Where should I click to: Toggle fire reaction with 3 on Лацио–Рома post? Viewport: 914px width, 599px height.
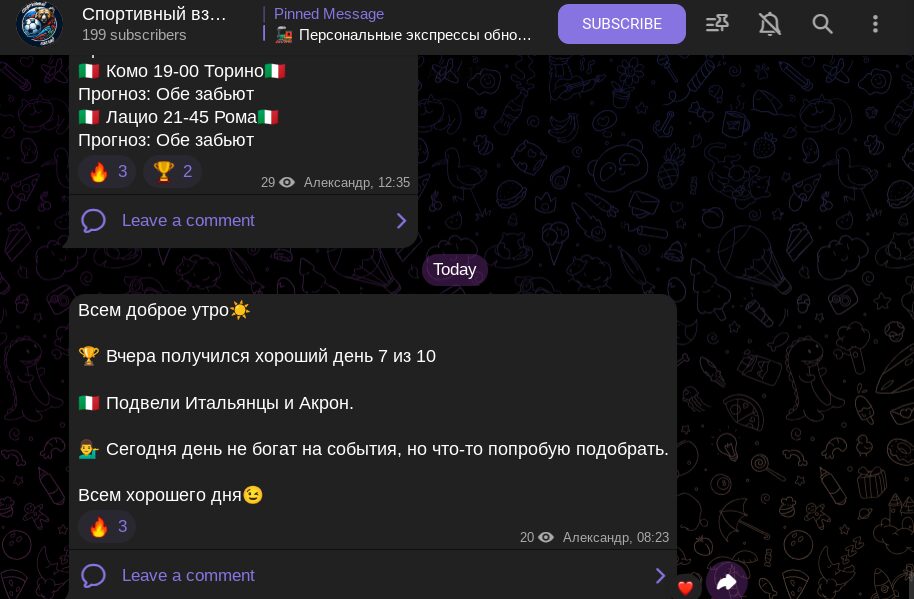coord(107,171)
